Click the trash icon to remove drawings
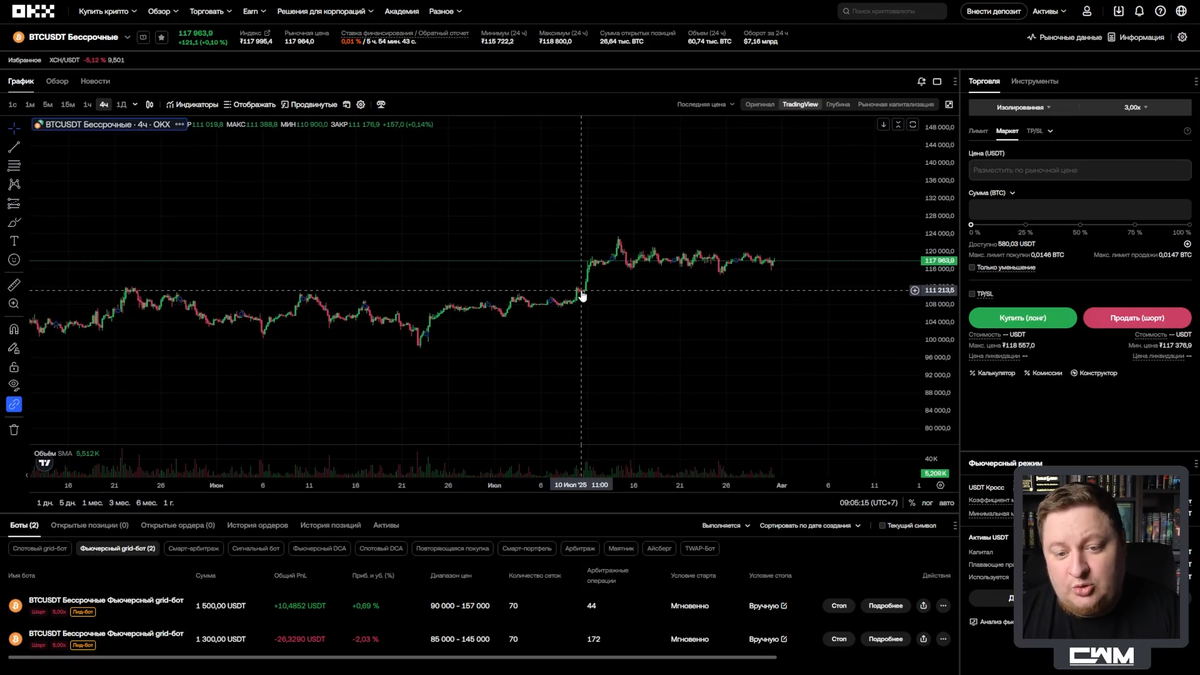This screenshot has width=1200, height=675. click(x=14, y=430)
